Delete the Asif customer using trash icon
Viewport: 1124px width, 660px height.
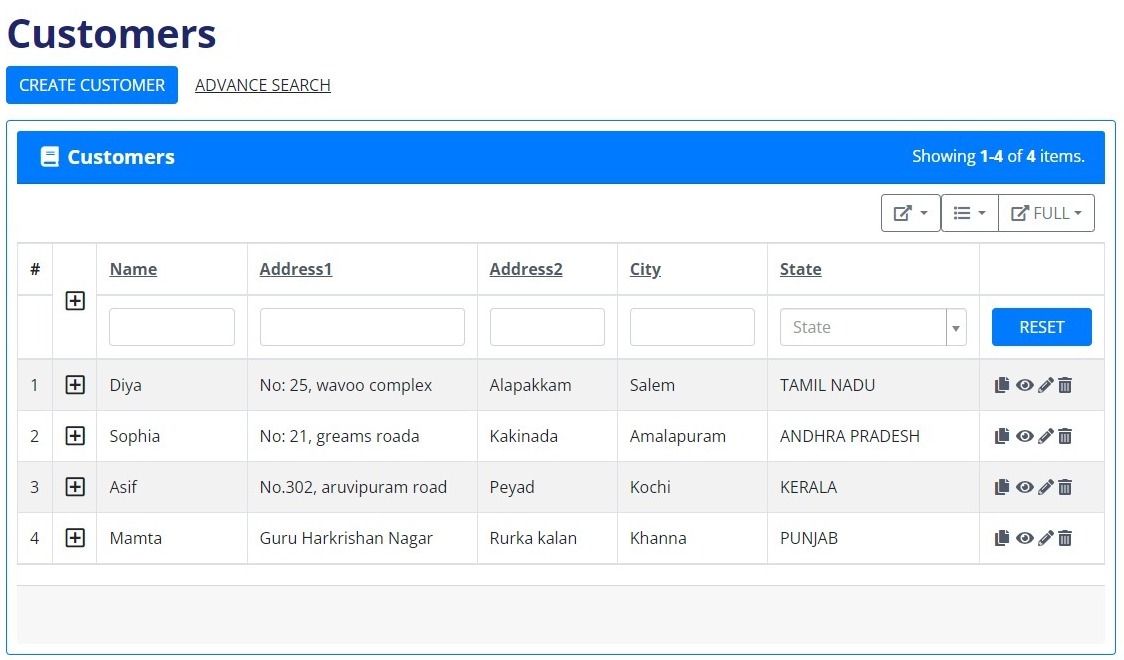click(x=1066, y=487)
